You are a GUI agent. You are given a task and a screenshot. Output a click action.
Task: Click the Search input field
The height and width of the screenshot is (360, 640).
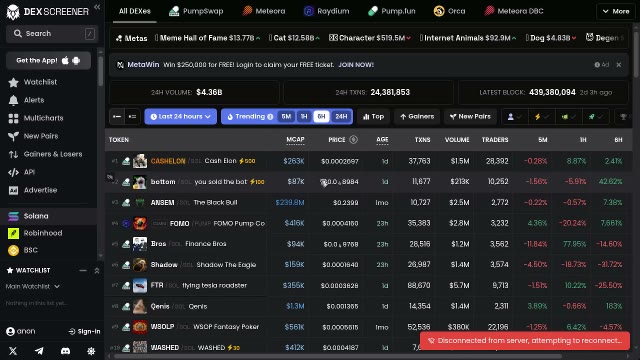click(51, 33)
